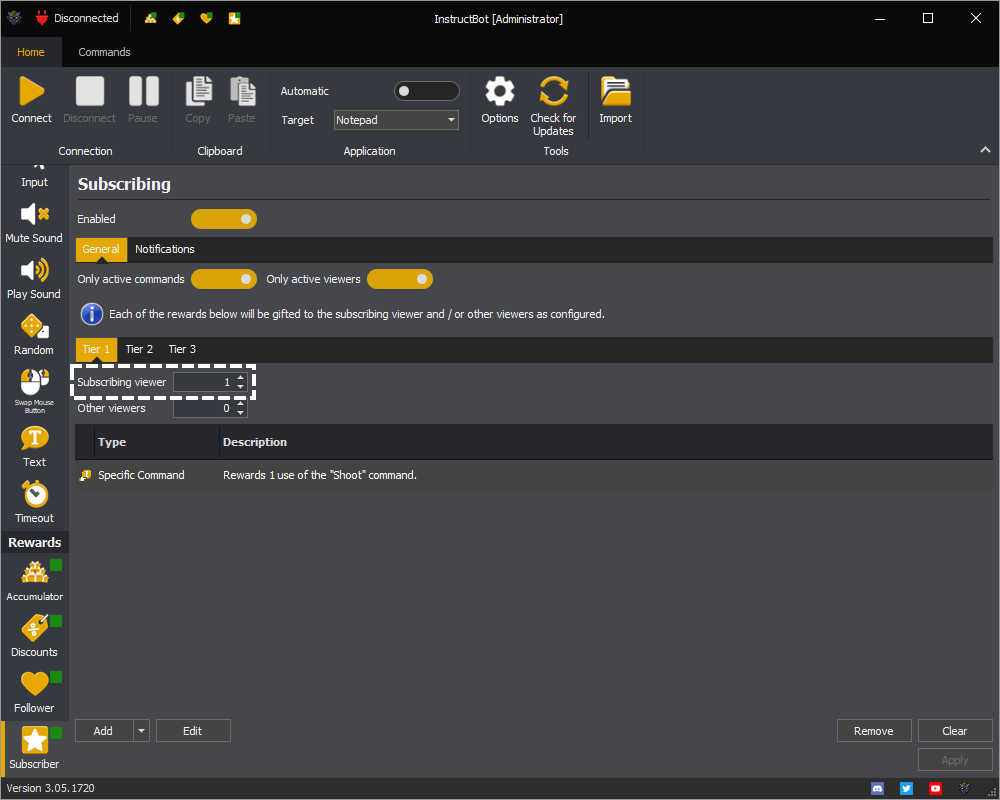
Task: Select the Play Sound command
Action: coord(34,279)
